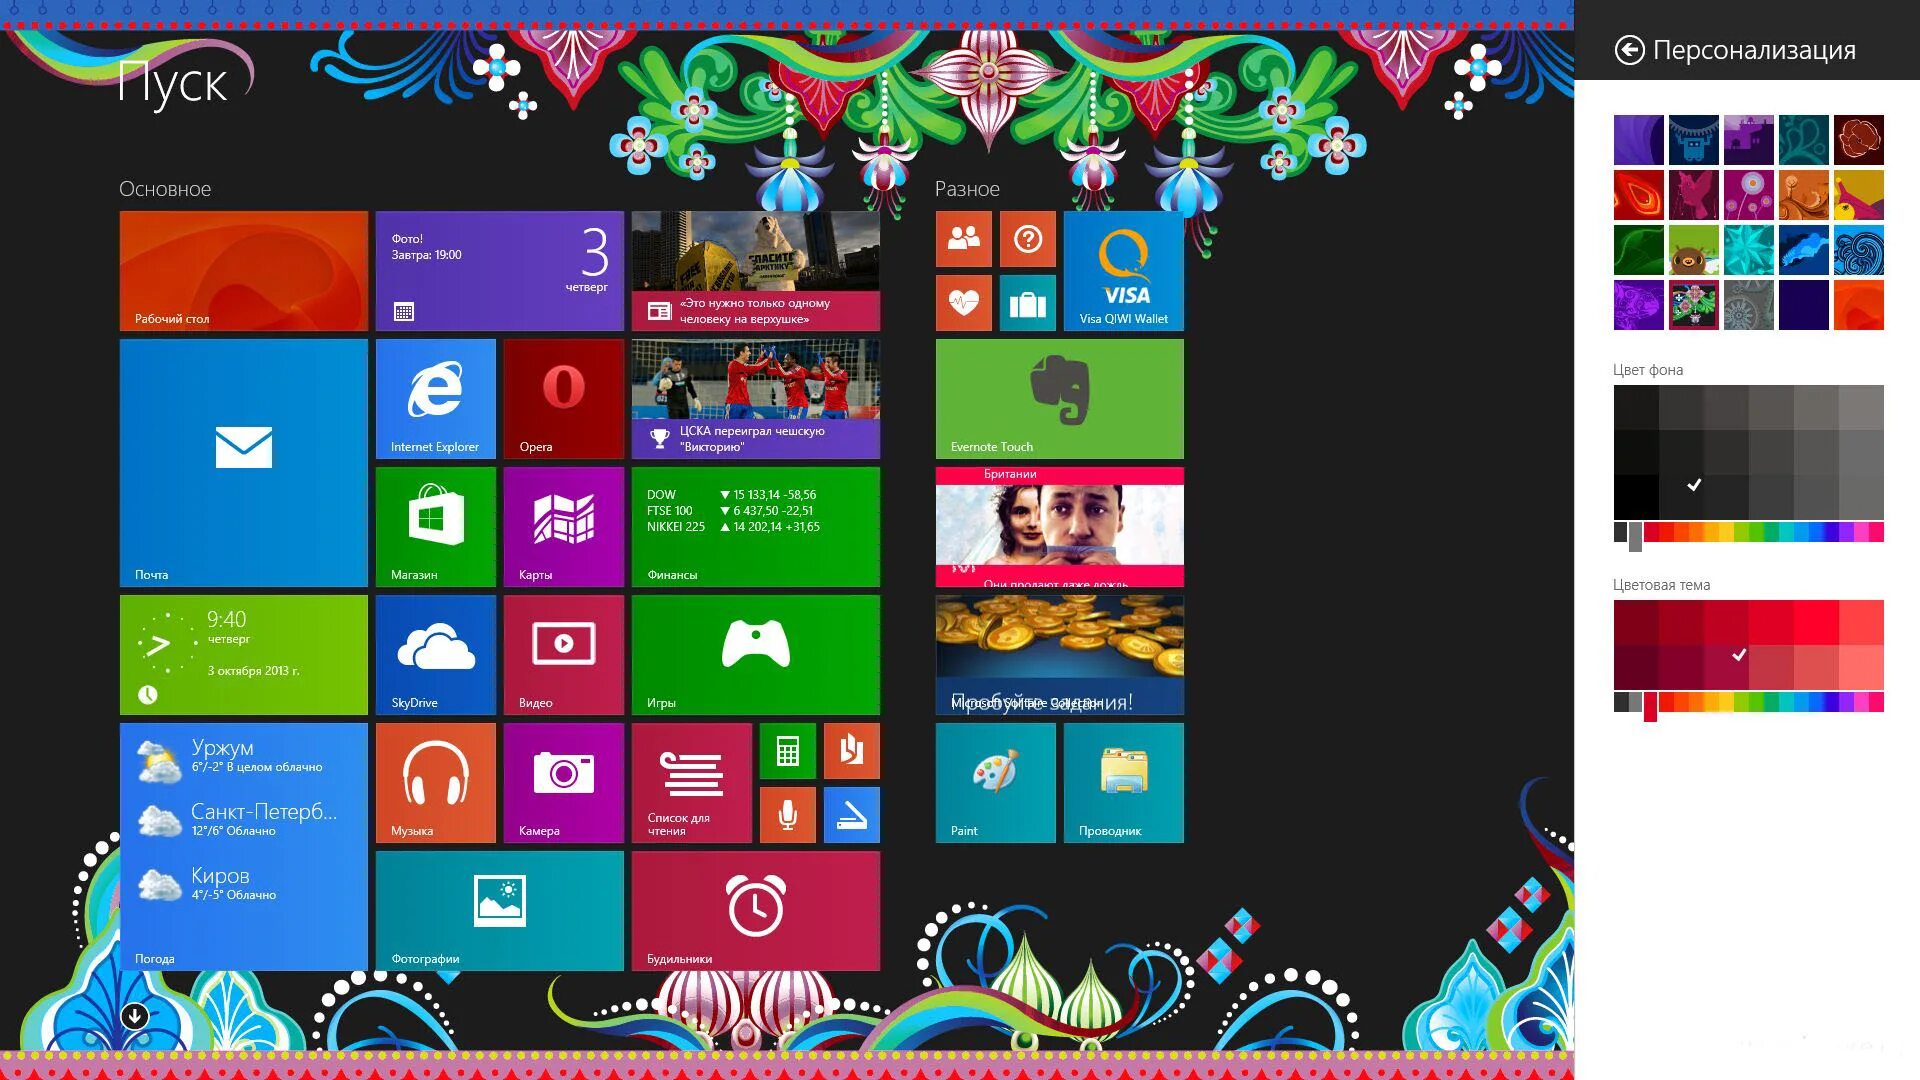Choose the teal star background pattern
The width and height of the screenshot is (1920, 1080).
[1748, 250]
